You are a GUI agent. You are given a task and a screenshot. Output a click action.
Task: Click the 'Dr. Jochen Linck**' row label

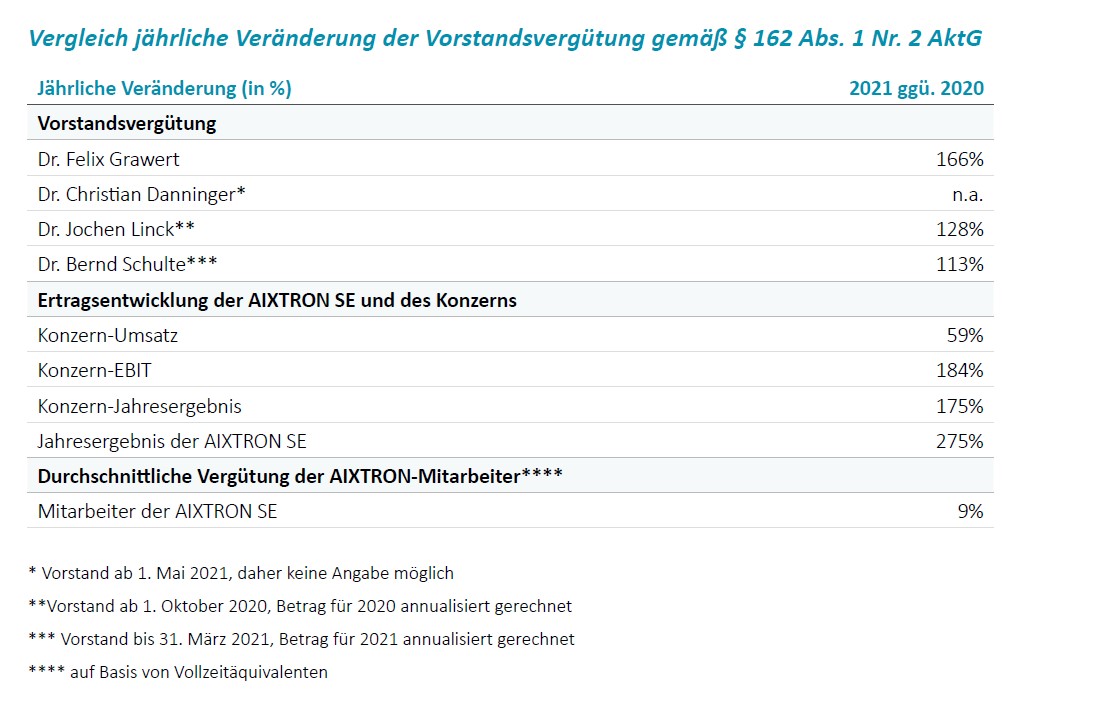(x=116, y=229)
